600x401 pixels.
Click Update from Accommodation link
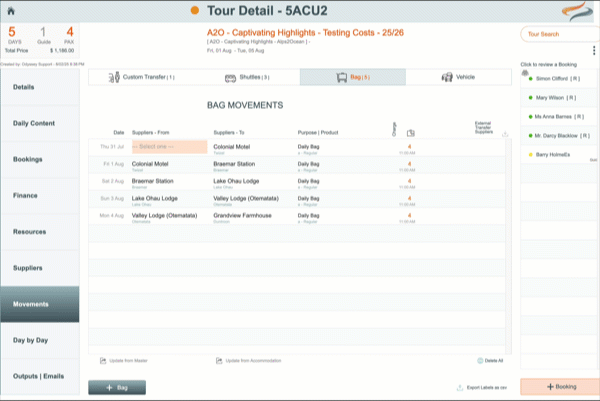point(253,360)
